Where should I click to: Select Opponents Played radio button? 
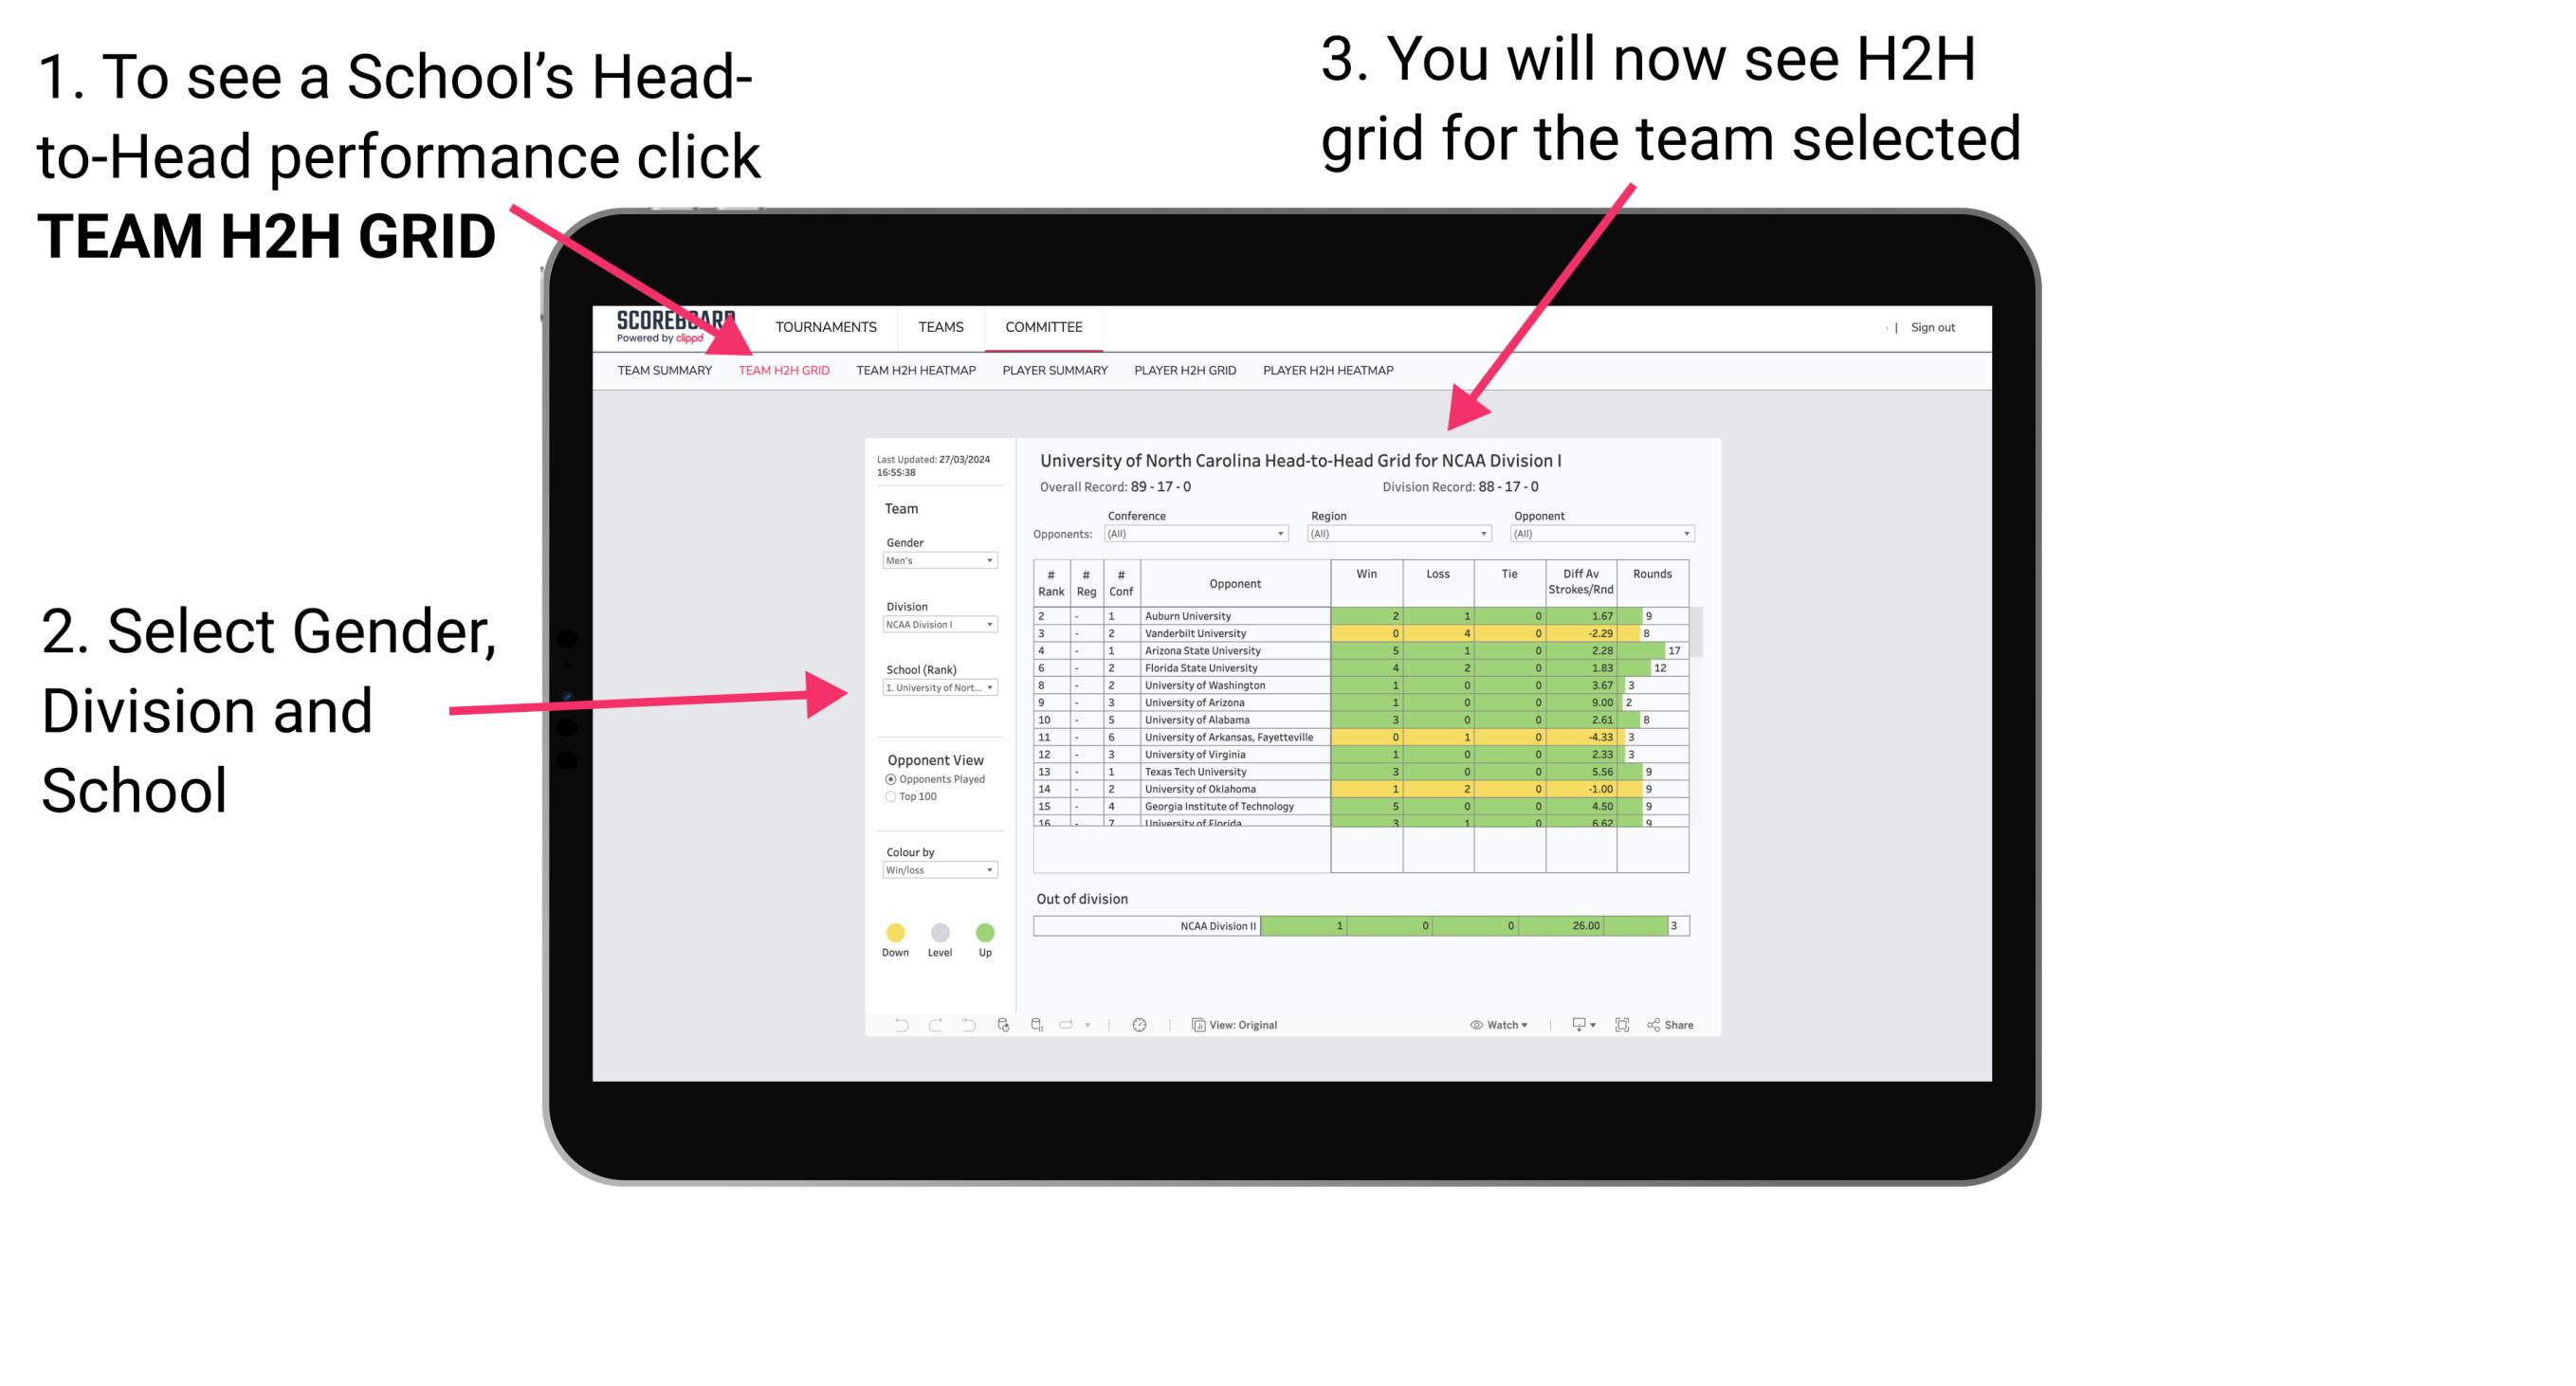click(887, 782)
